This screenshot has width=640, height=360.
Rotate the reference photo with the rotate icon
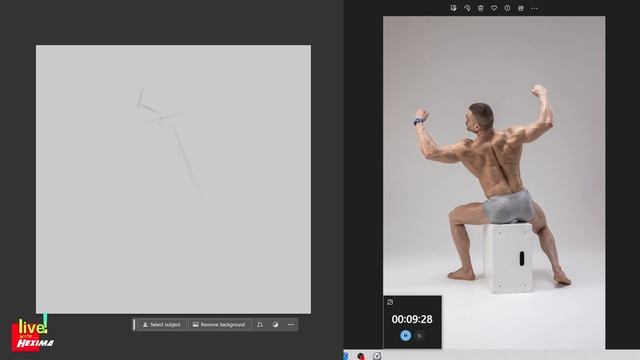coord(467,8)
